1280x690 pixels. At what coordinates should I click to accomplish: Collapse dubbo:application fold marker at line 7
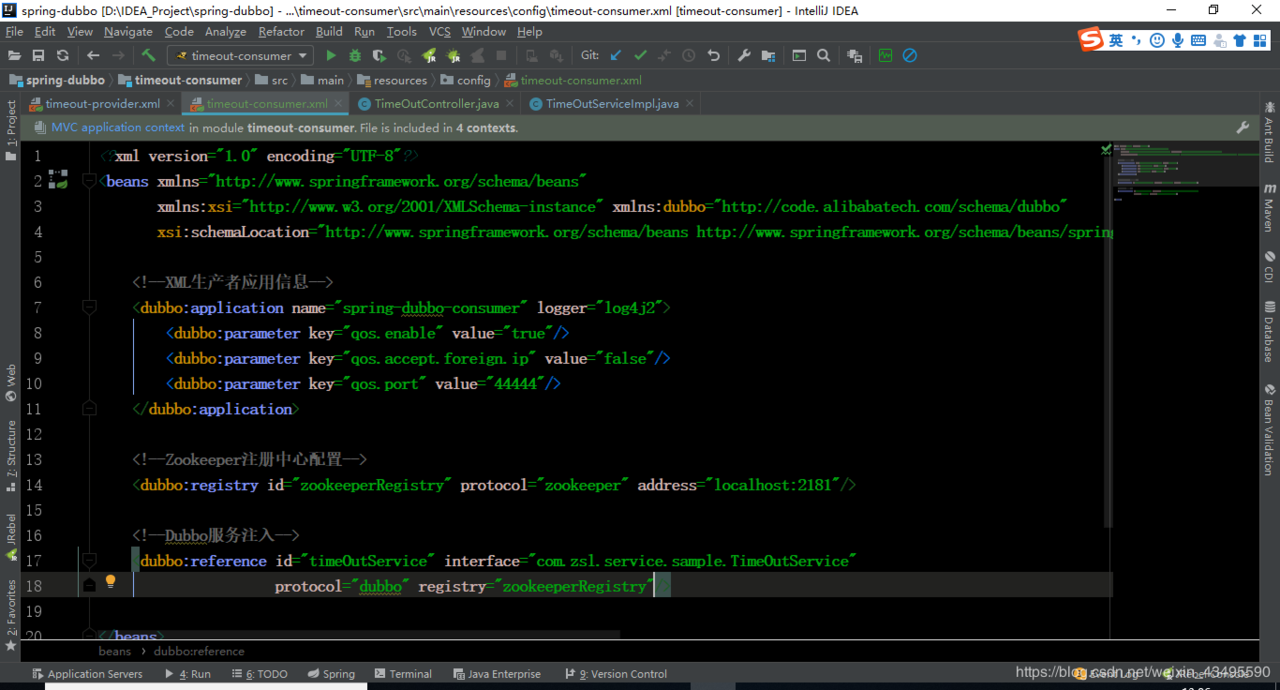(x=89, y=308)
